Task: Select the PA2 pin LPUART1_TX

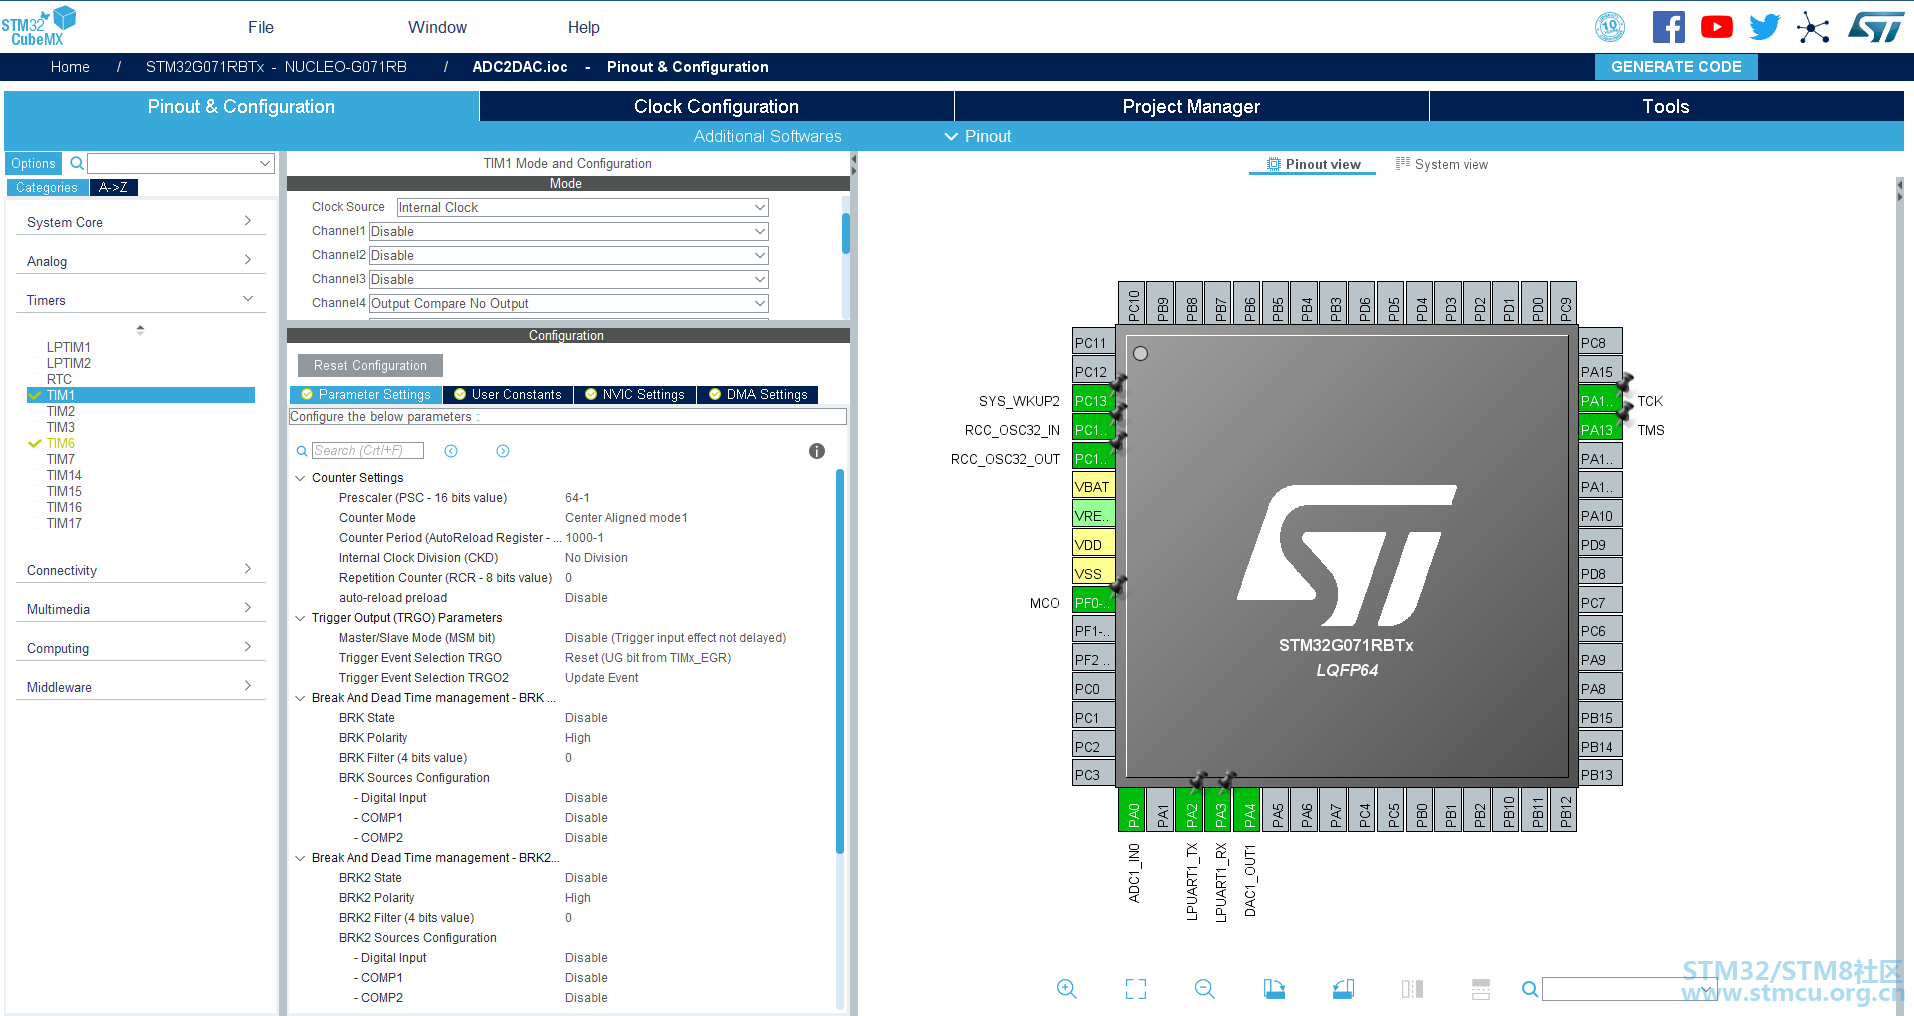Action: click(1191, 810)
